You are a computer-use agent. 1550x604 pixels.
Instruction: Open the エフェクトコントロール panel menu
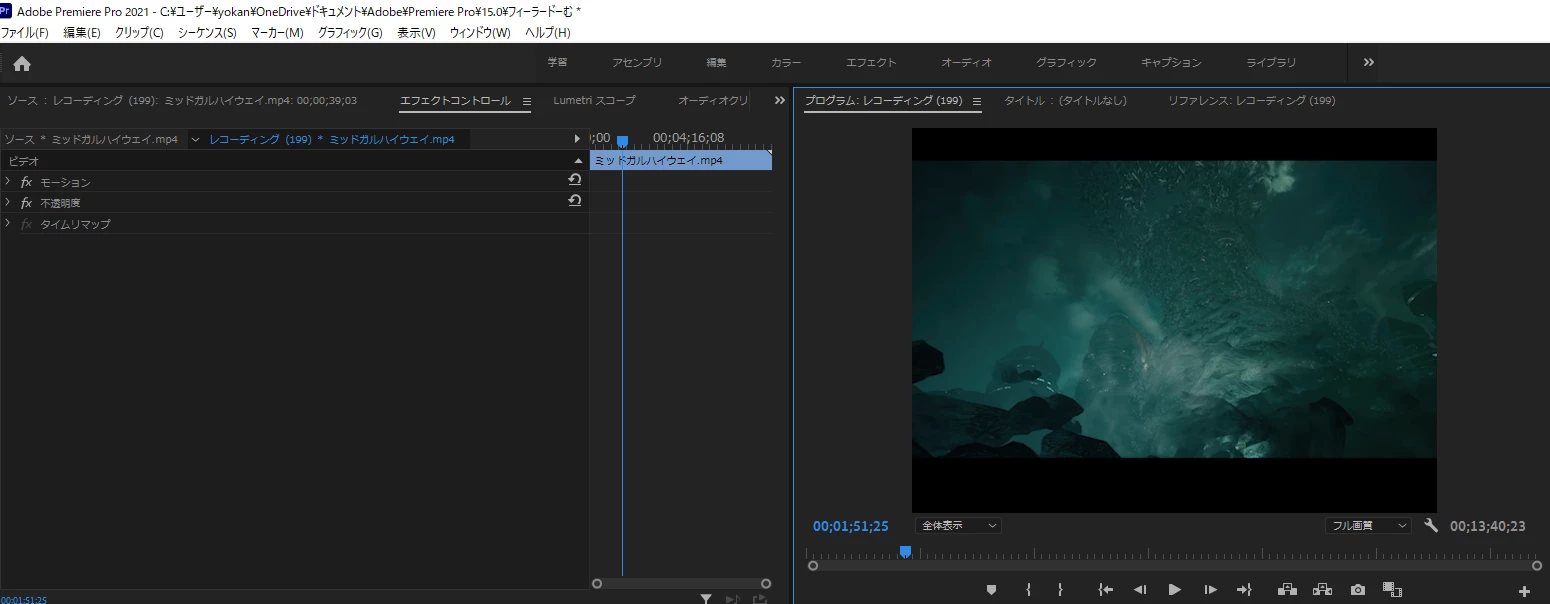(x=527, y=101)
